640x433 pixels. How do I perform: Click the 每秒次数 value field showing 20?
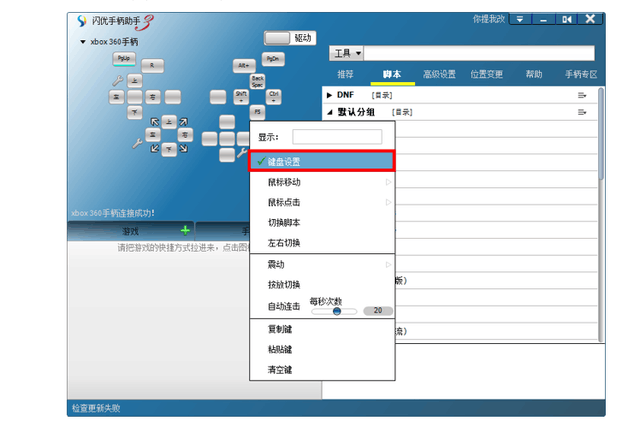378,311
